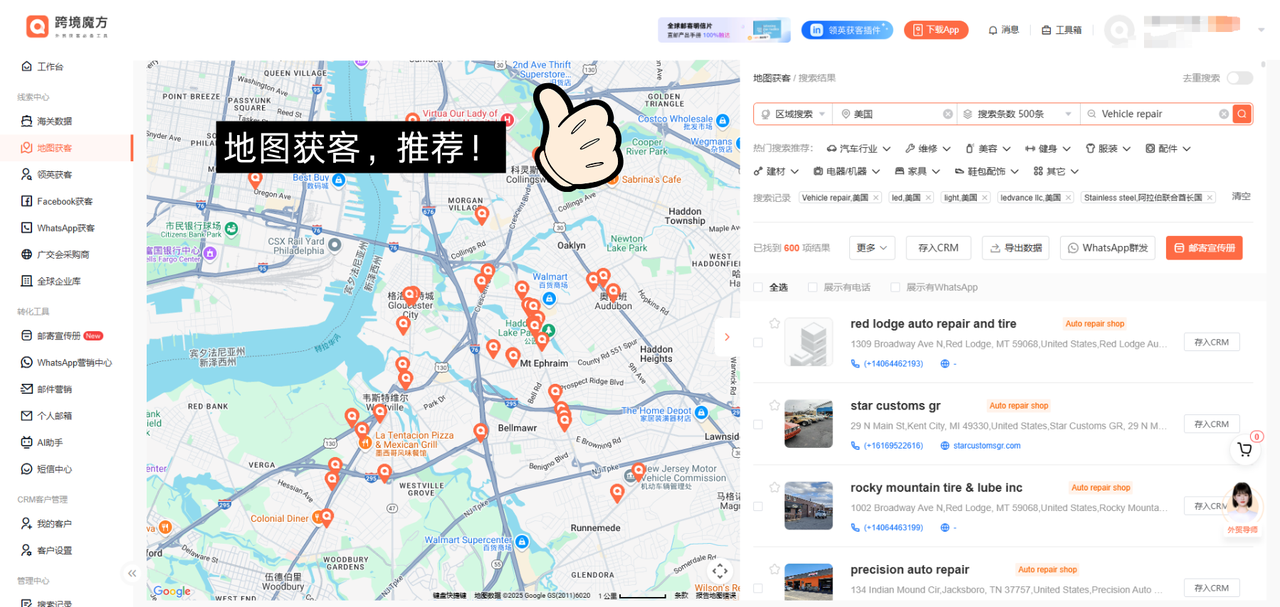Open the 更多 dropdown menu

(x=871, y=248)
